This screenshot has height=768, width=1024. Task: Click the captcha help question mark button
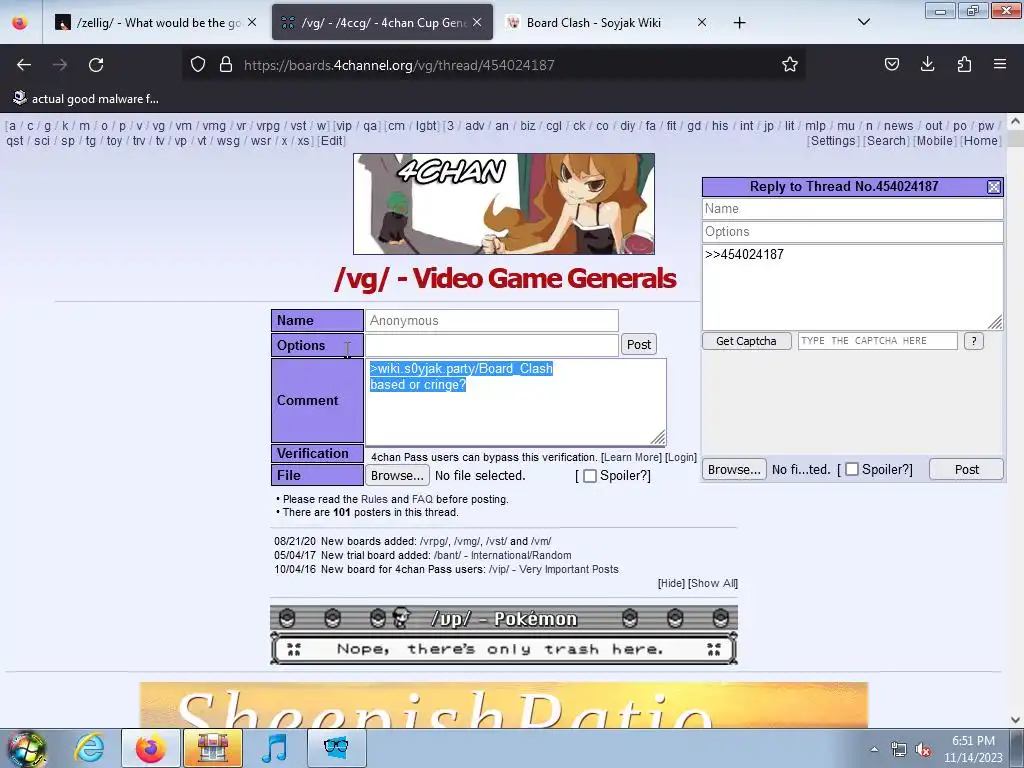974,341
